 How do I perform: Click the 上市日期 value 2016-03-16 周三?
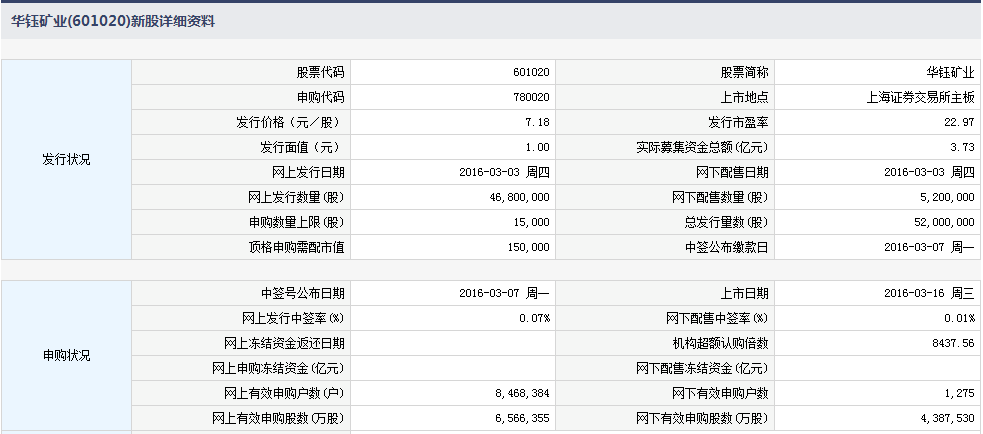930,294
